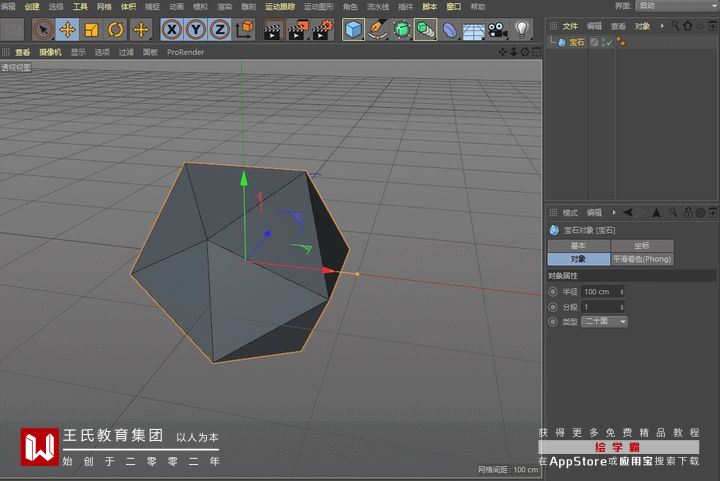
Task: Open attribute manager 模式 menu
Action: click(x=570, y=213)
